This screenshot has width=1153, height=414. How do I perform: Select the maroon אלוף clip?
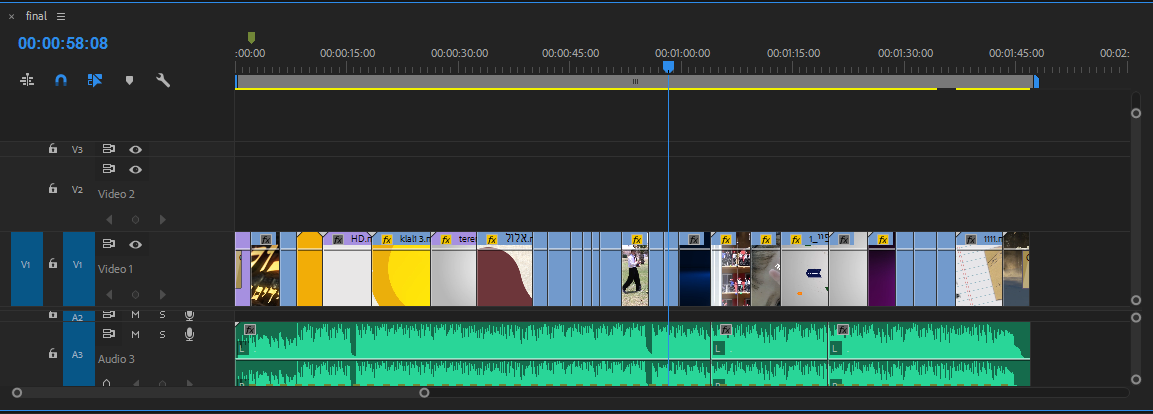pyautogui.click(x=504, y=269)
